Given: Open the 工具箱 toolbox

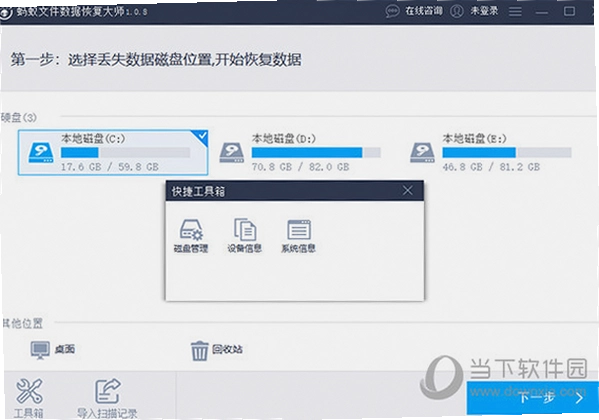Looking at the screenshot, I should [29, 398].
